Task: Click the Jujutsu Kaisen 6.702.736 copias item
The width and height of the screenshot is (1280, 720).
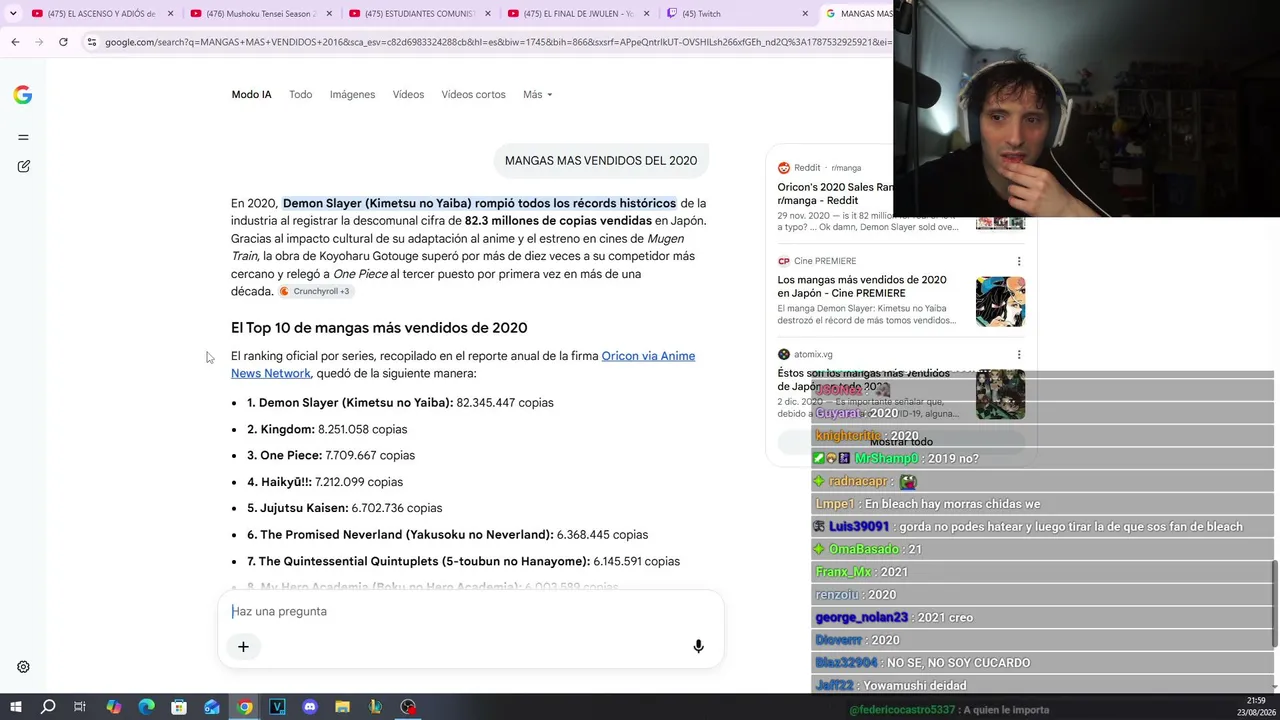Action: coord(344,508)
